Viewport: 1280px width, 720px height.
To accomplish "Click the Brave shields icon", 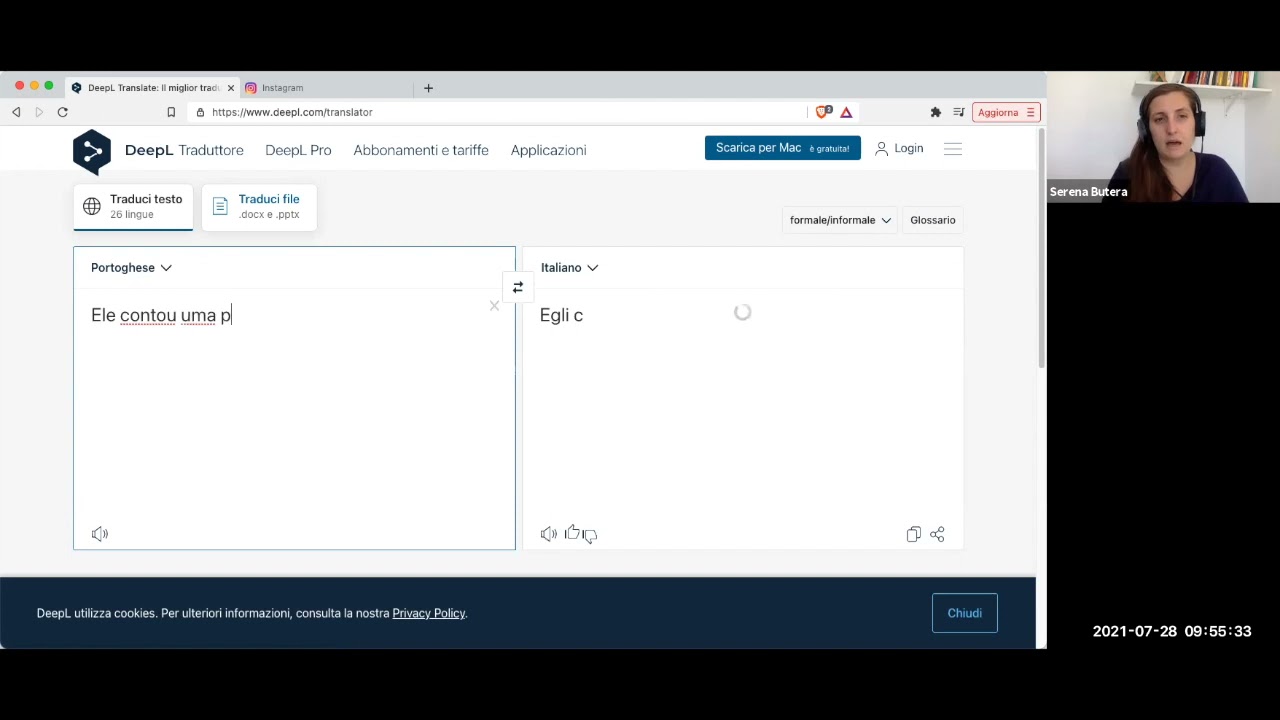I will 823,112.
